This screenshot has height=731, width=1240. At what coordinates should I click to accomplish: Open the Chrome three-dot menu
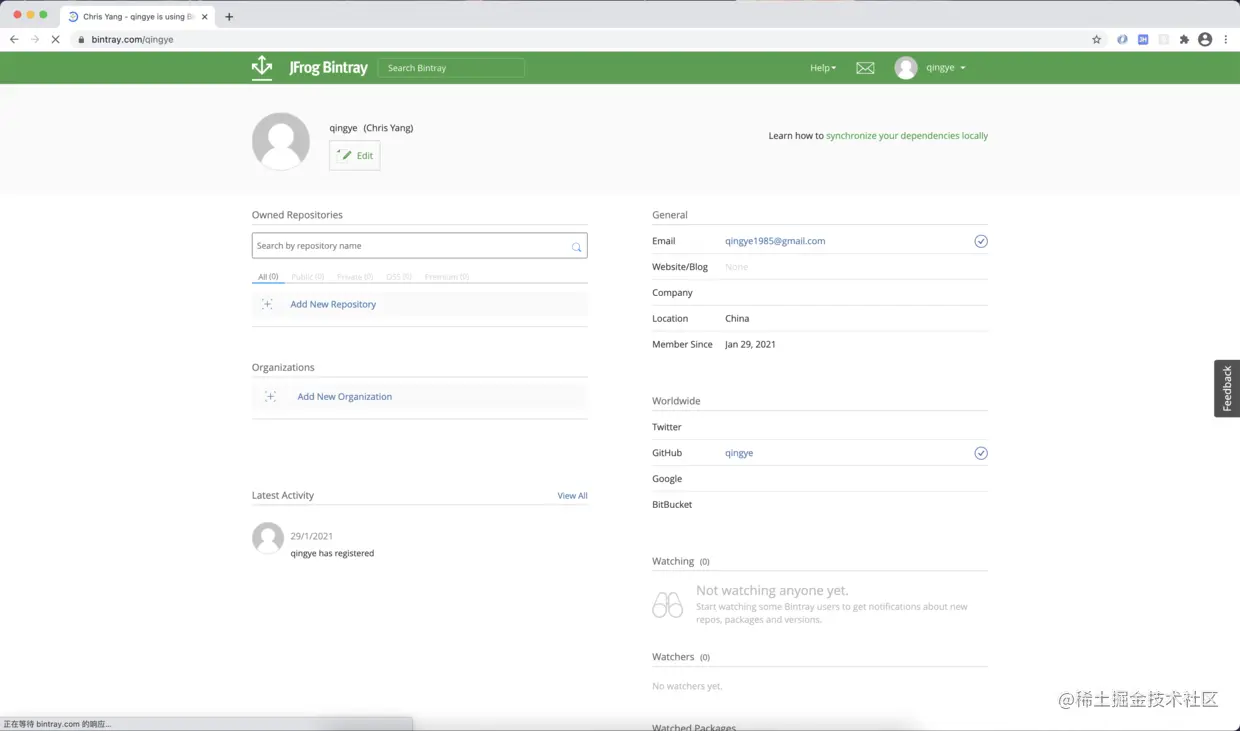(1226, 40)
